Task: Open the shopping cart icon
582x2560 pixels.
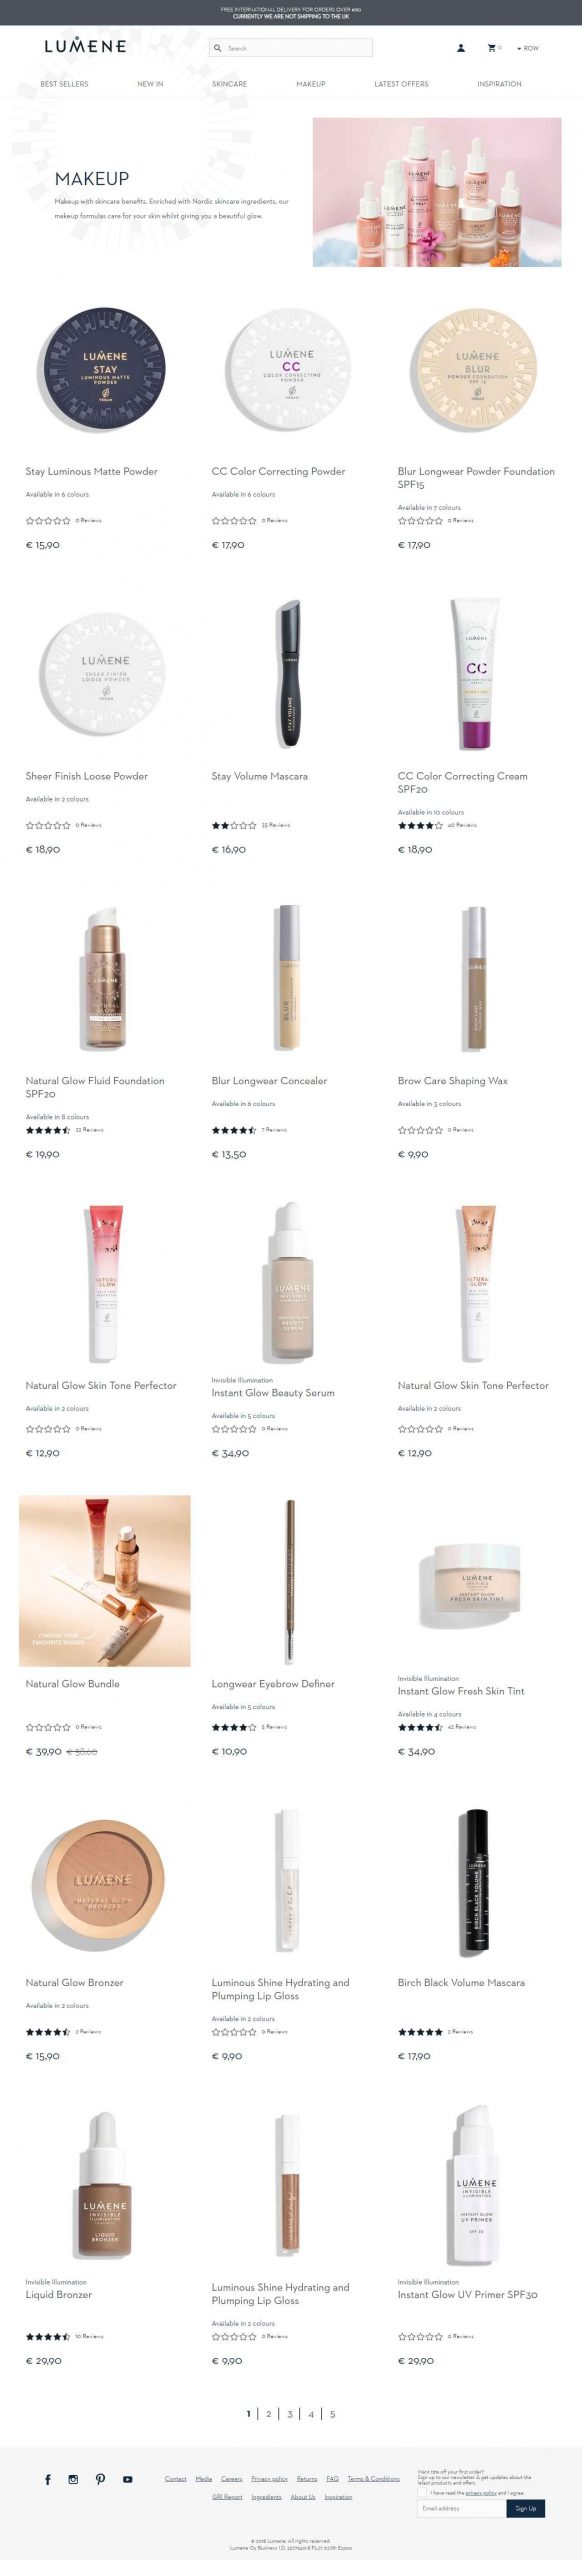Action: (x=491, y=48)
